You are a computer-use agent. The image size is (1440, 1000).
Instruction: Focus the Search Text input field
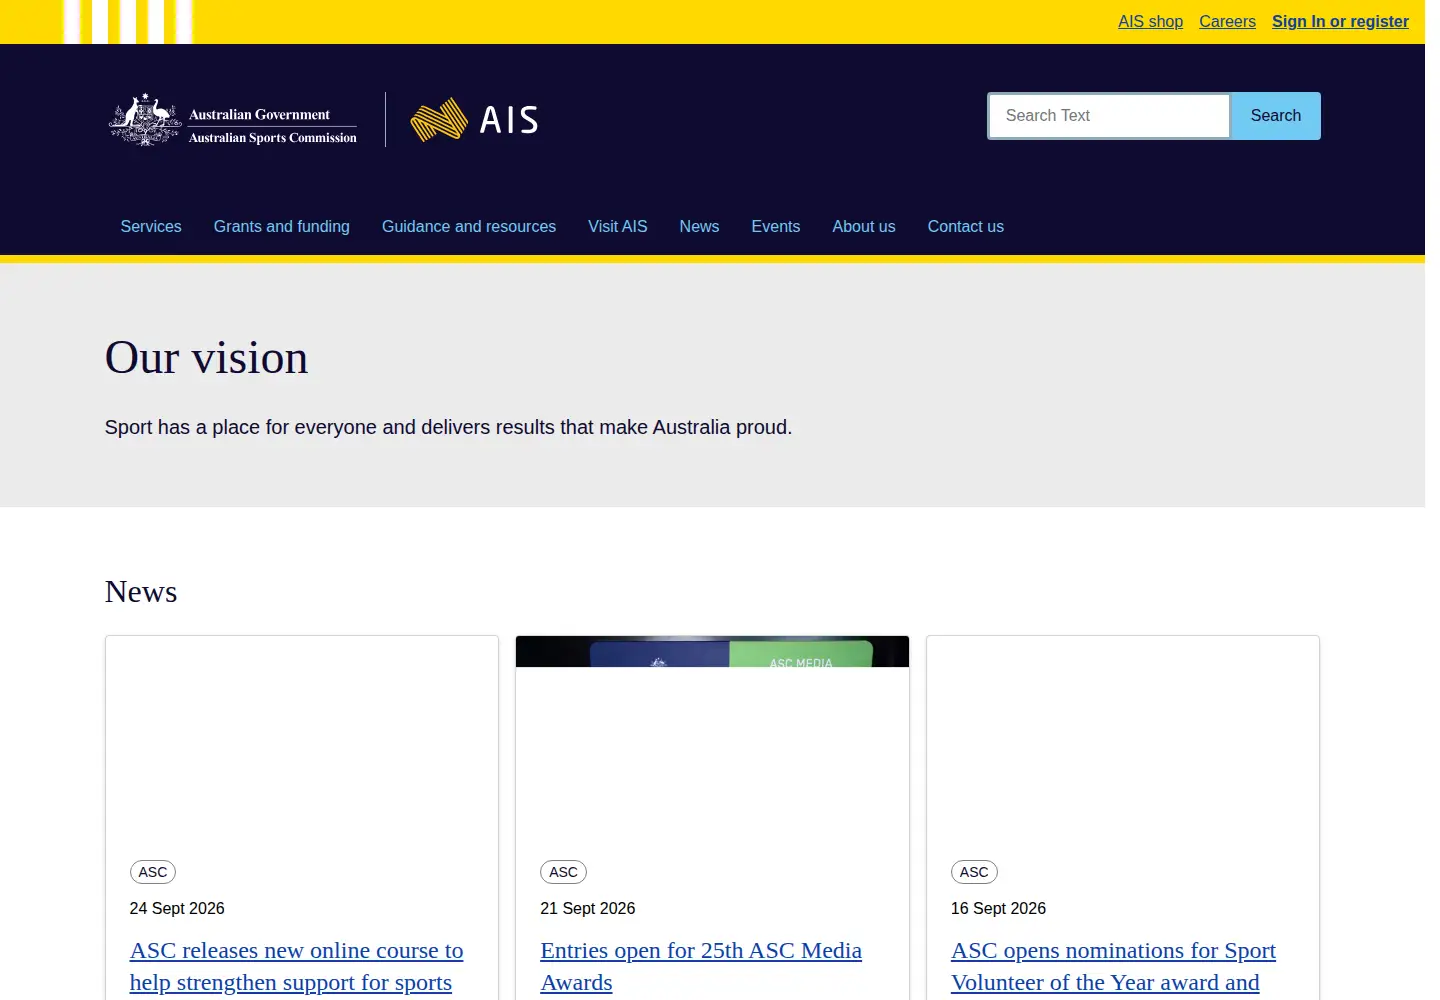pyautogui.click(x=1109, y=116)
